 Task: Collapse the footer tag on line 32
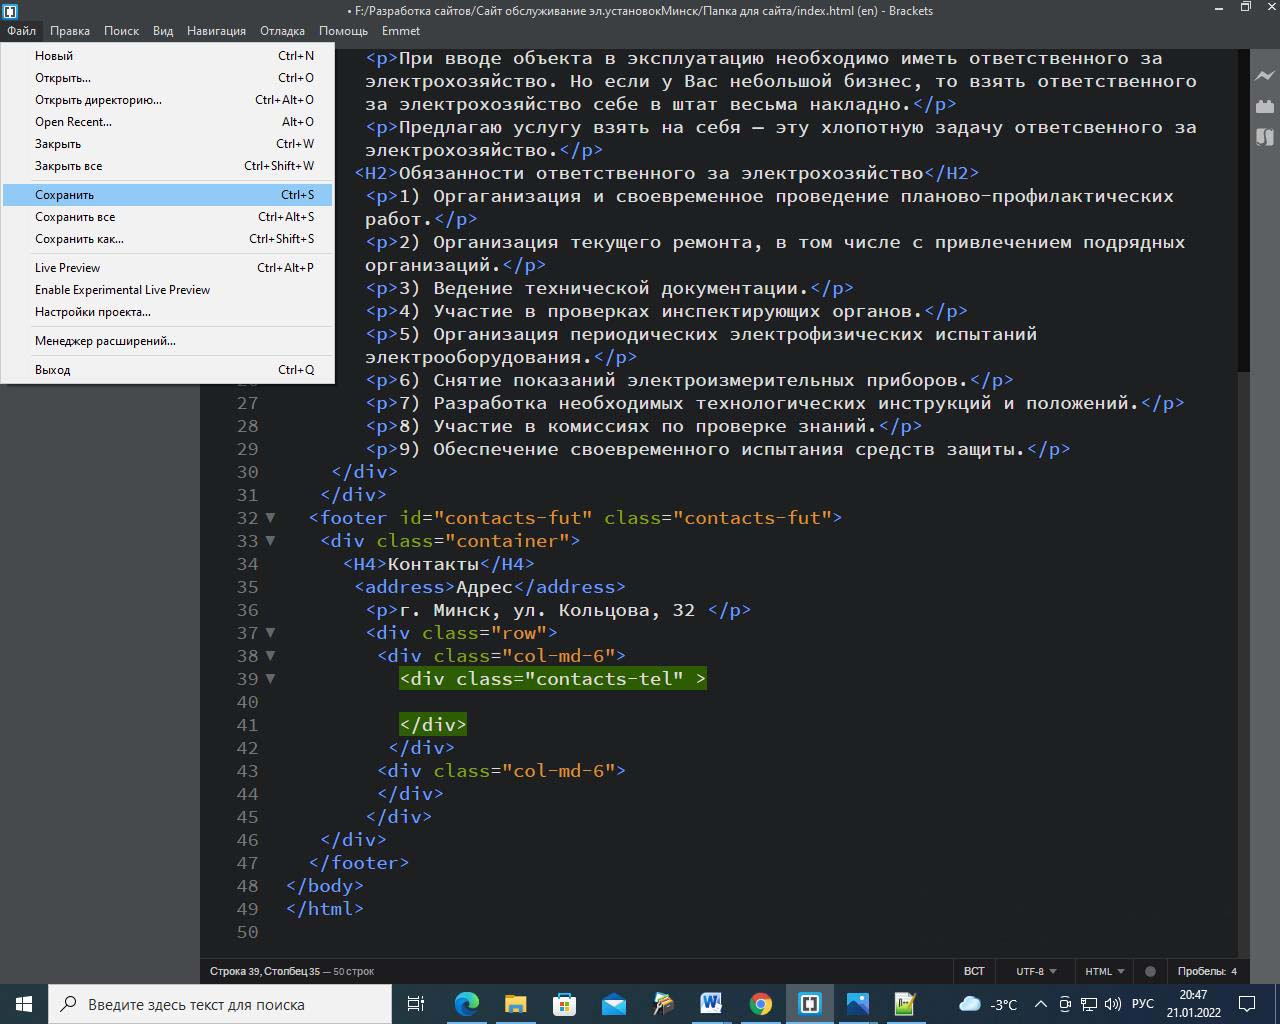(270, 518)
